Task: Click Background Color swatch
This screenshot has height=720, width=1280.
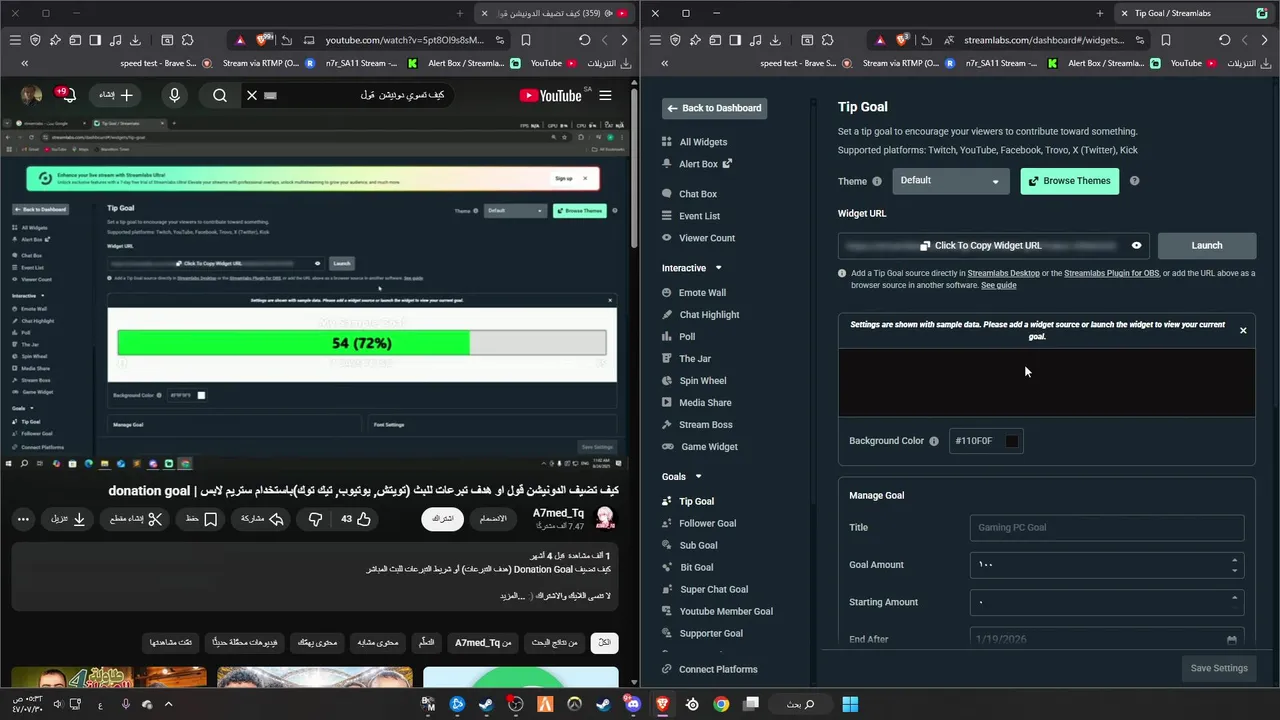Action: 1012,441
